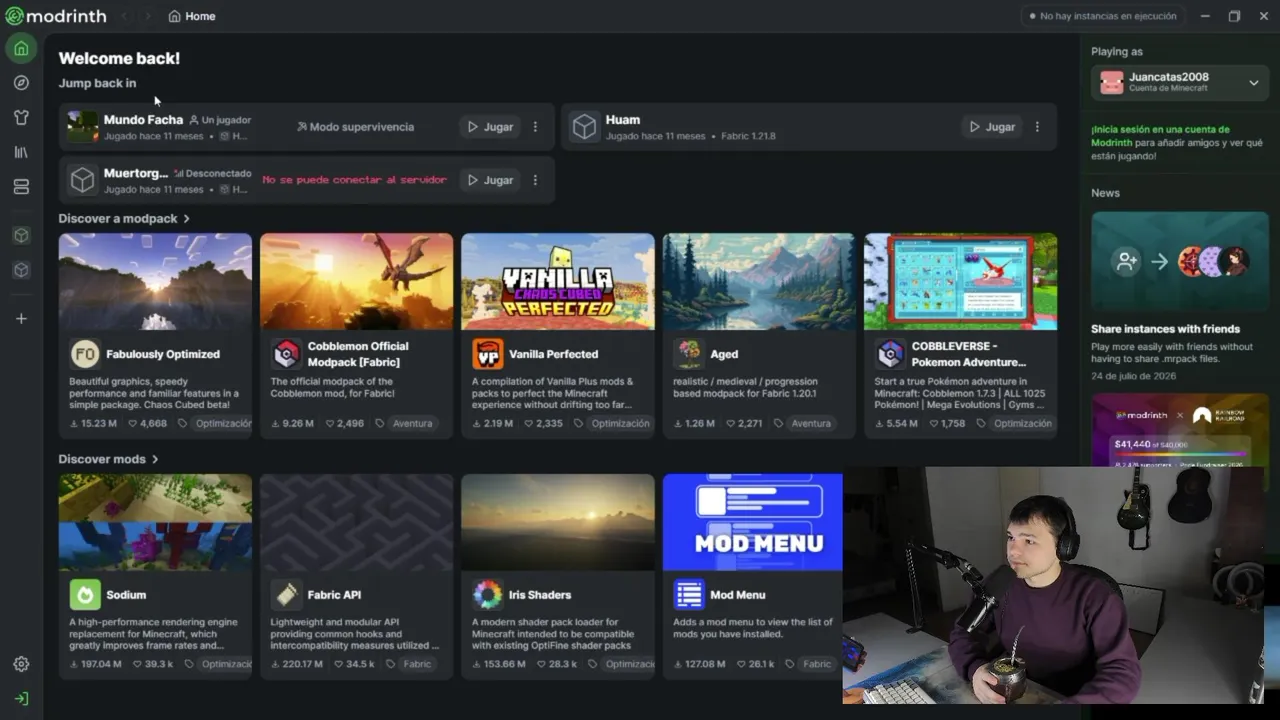This screenshot has width=1280, height=720.
Task: Open the Cobblemon dragon banner image
Action: 357,281
